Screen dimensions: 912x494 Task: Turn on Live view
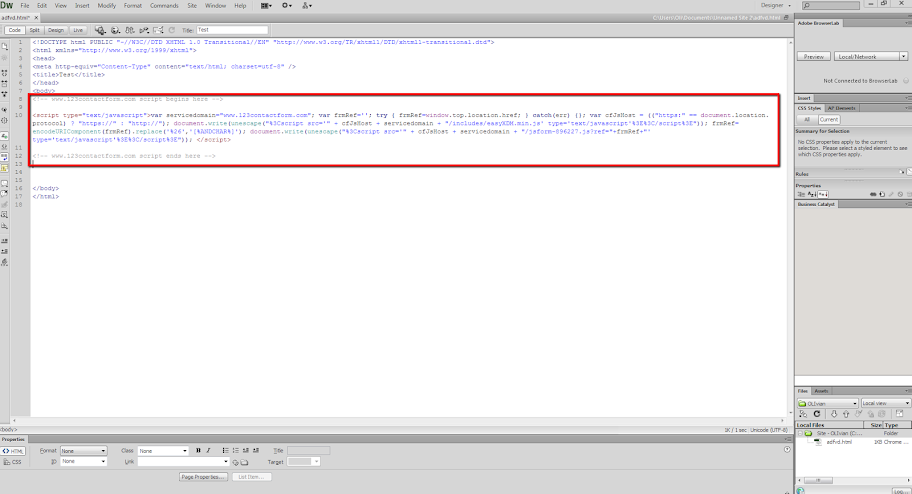pos(78,30)
